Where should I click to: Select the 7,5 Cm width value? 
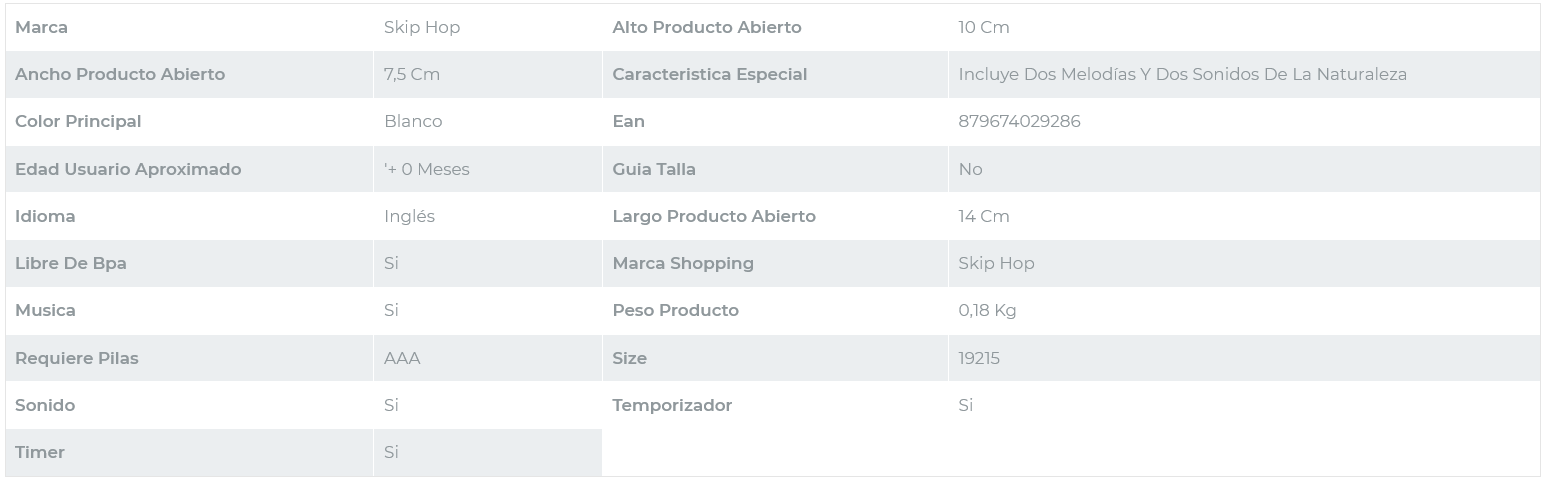pyautogui.click(x=412, y=74)
